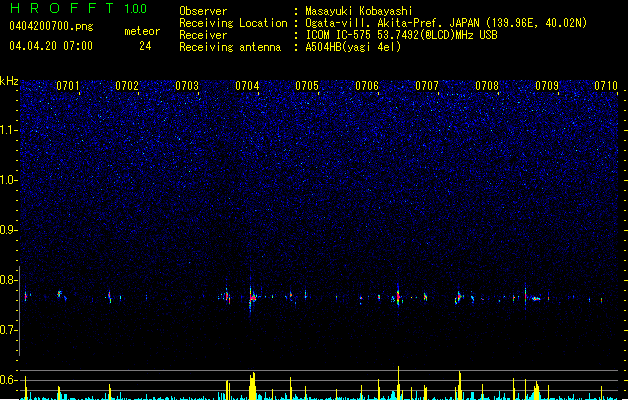Click the 'Receiving antenna' field label
The image size is (629, 400).
tap(230, 47)
